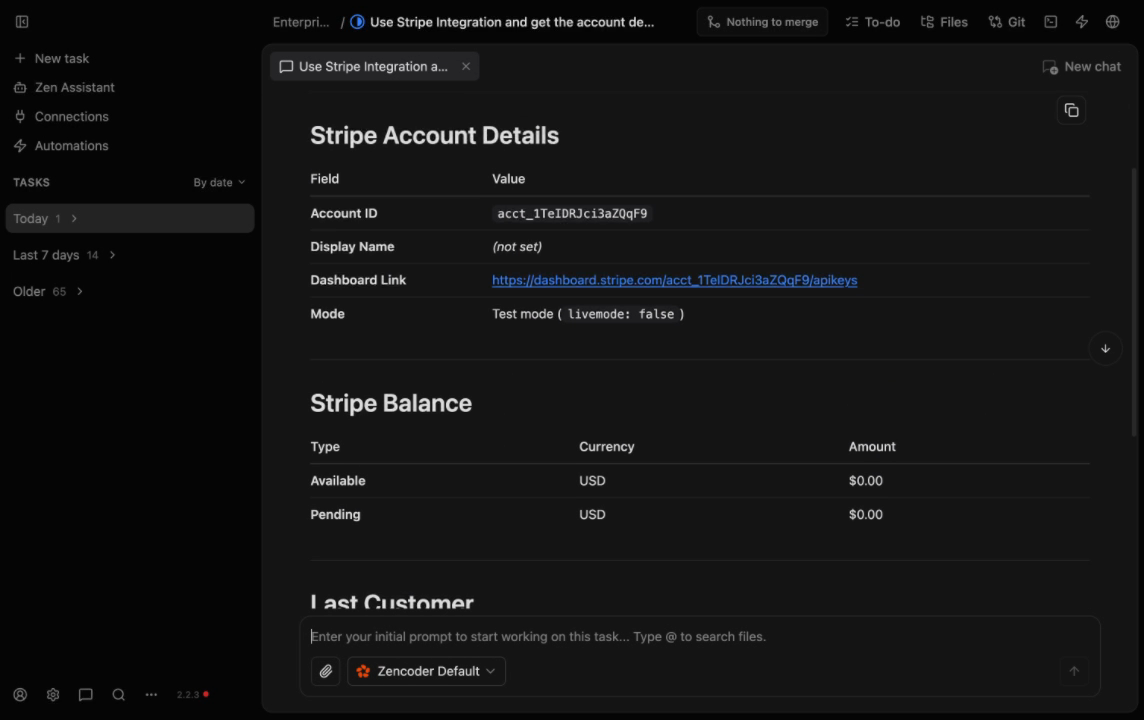
Task: Attach a file with the paperclip icon
Action: click(325, 671)
